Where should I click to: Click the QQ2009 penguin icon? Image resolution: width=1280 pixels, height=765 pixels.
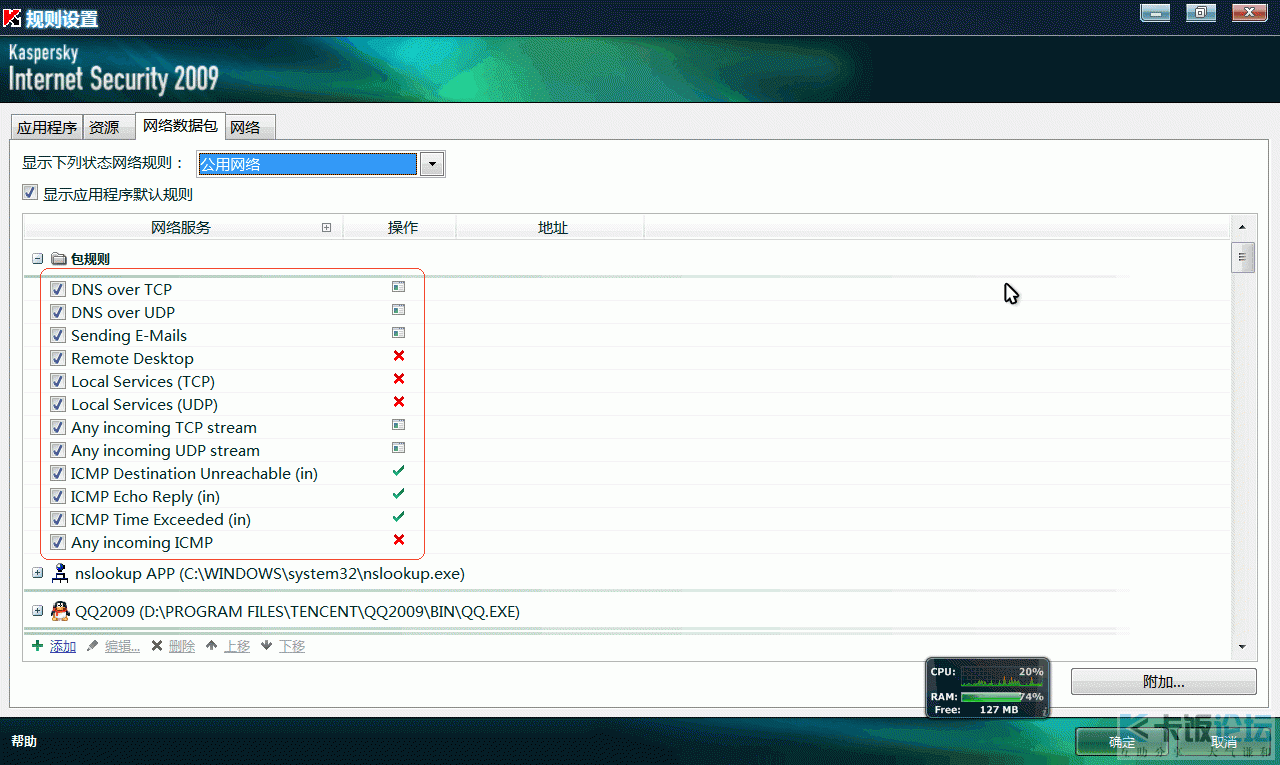click(x=60, y=610)
